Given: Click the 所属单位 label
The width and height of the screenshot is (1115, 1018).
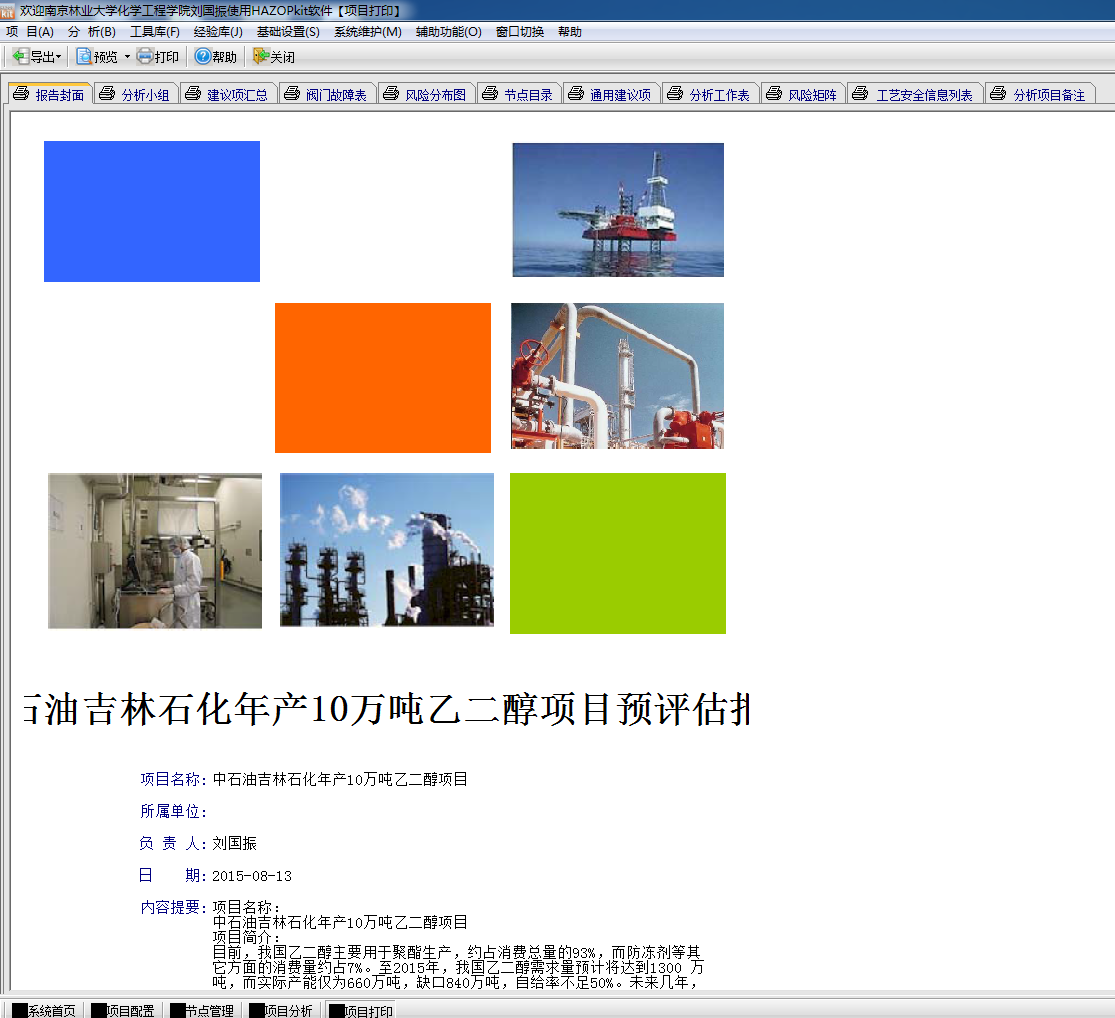Looking at the screenshot, I should (173, 812).
